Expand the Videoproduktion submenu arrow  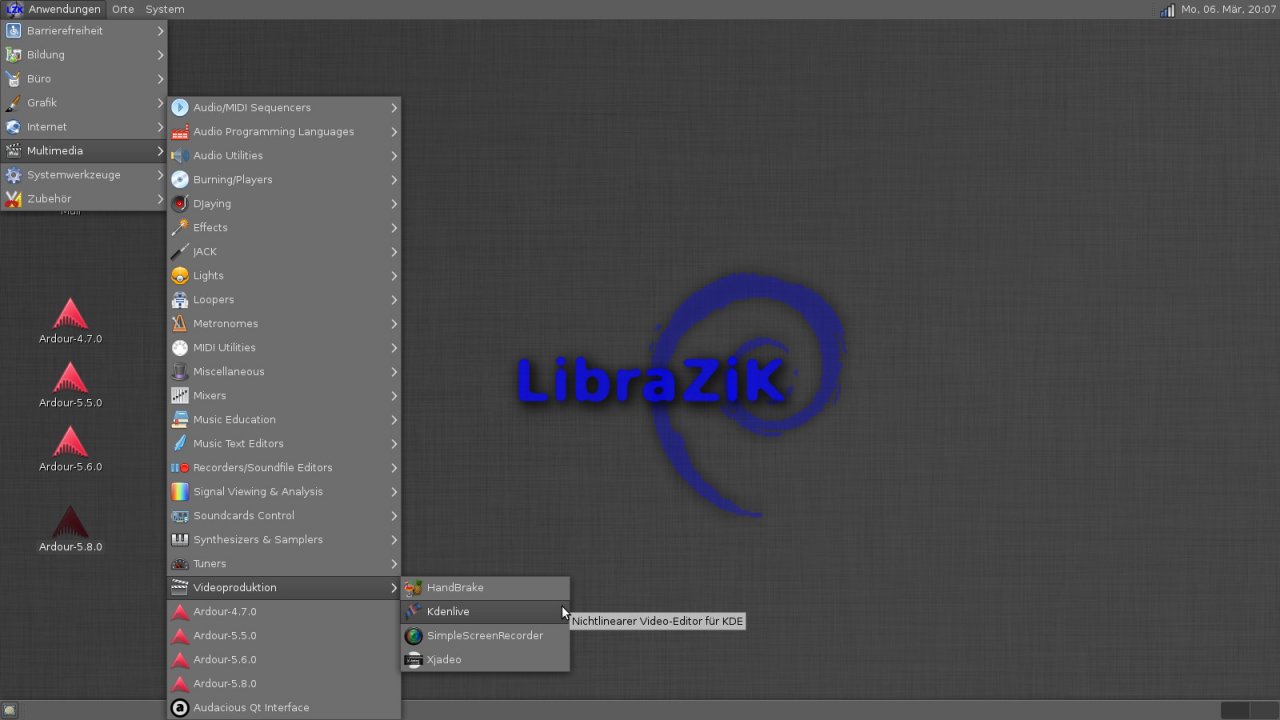(394, 588)
